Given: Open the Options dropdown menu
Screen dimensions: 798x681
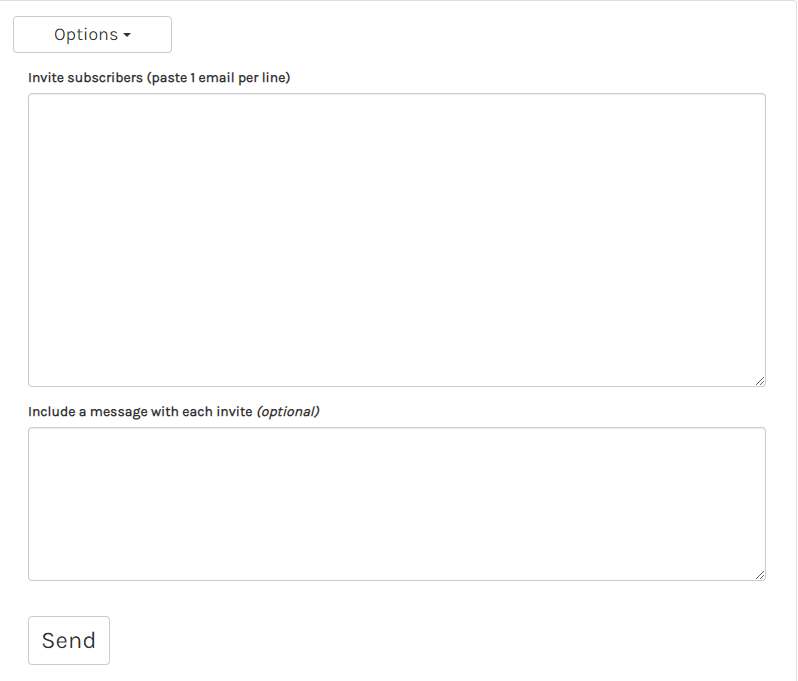Looking at the screenshot, I should (x=92, y=35).
